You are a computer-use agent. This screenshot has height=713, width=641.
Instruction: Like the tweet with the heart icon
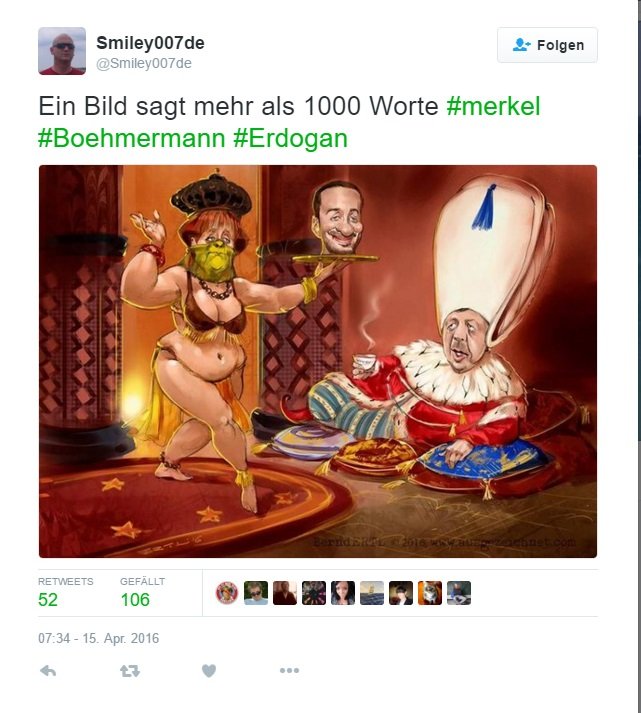[x=209, y=671]
